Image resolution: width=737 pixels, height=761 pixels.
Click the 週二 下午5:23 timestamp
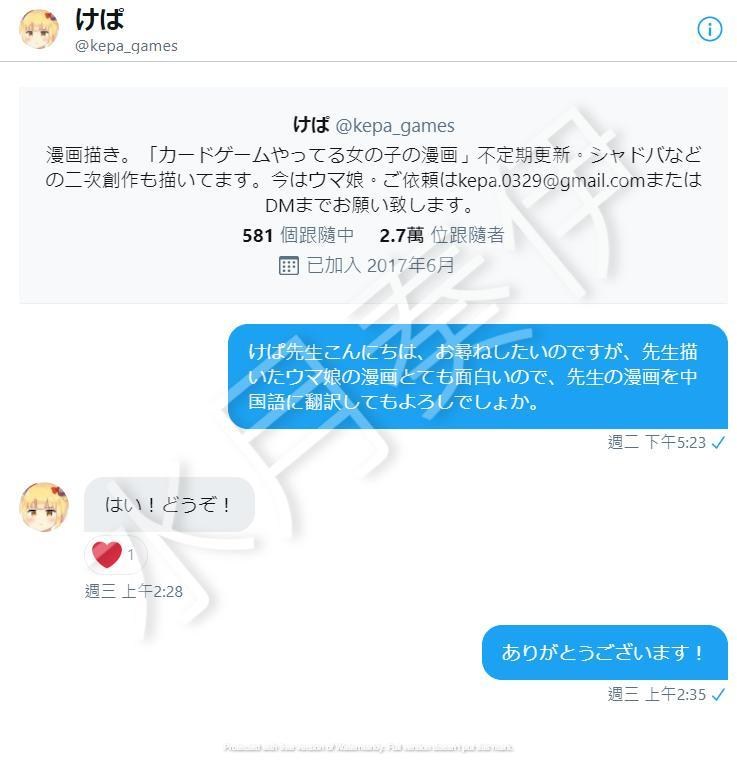pos(656,443)
